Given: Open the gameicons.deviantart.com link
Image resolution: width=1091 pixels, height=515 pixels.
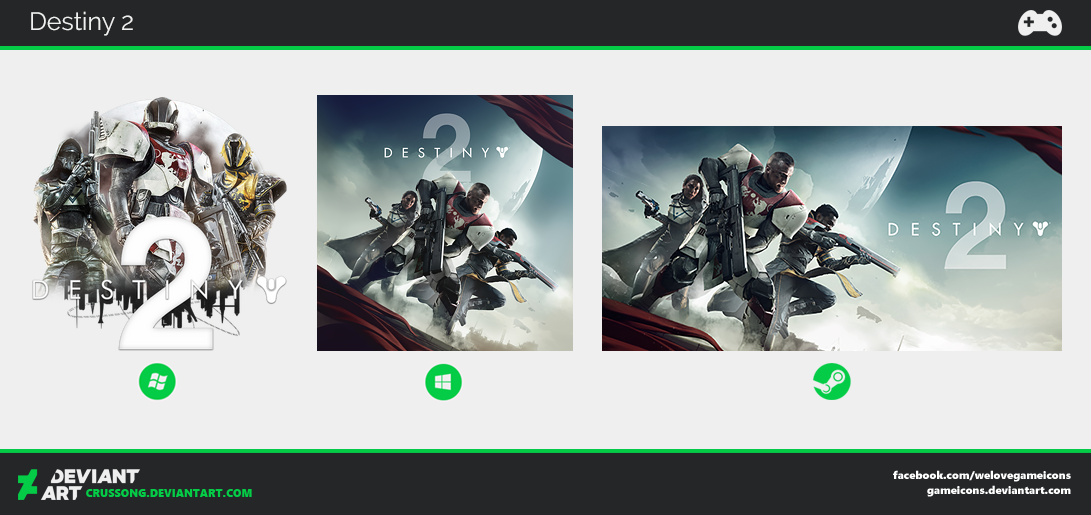Looking at the screenshot, I should coord(998,491).
